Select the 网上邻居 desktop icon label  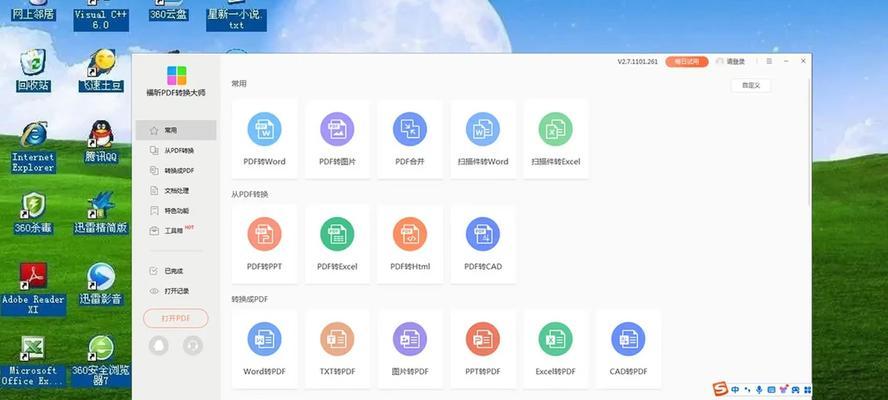tap(33, 15)
